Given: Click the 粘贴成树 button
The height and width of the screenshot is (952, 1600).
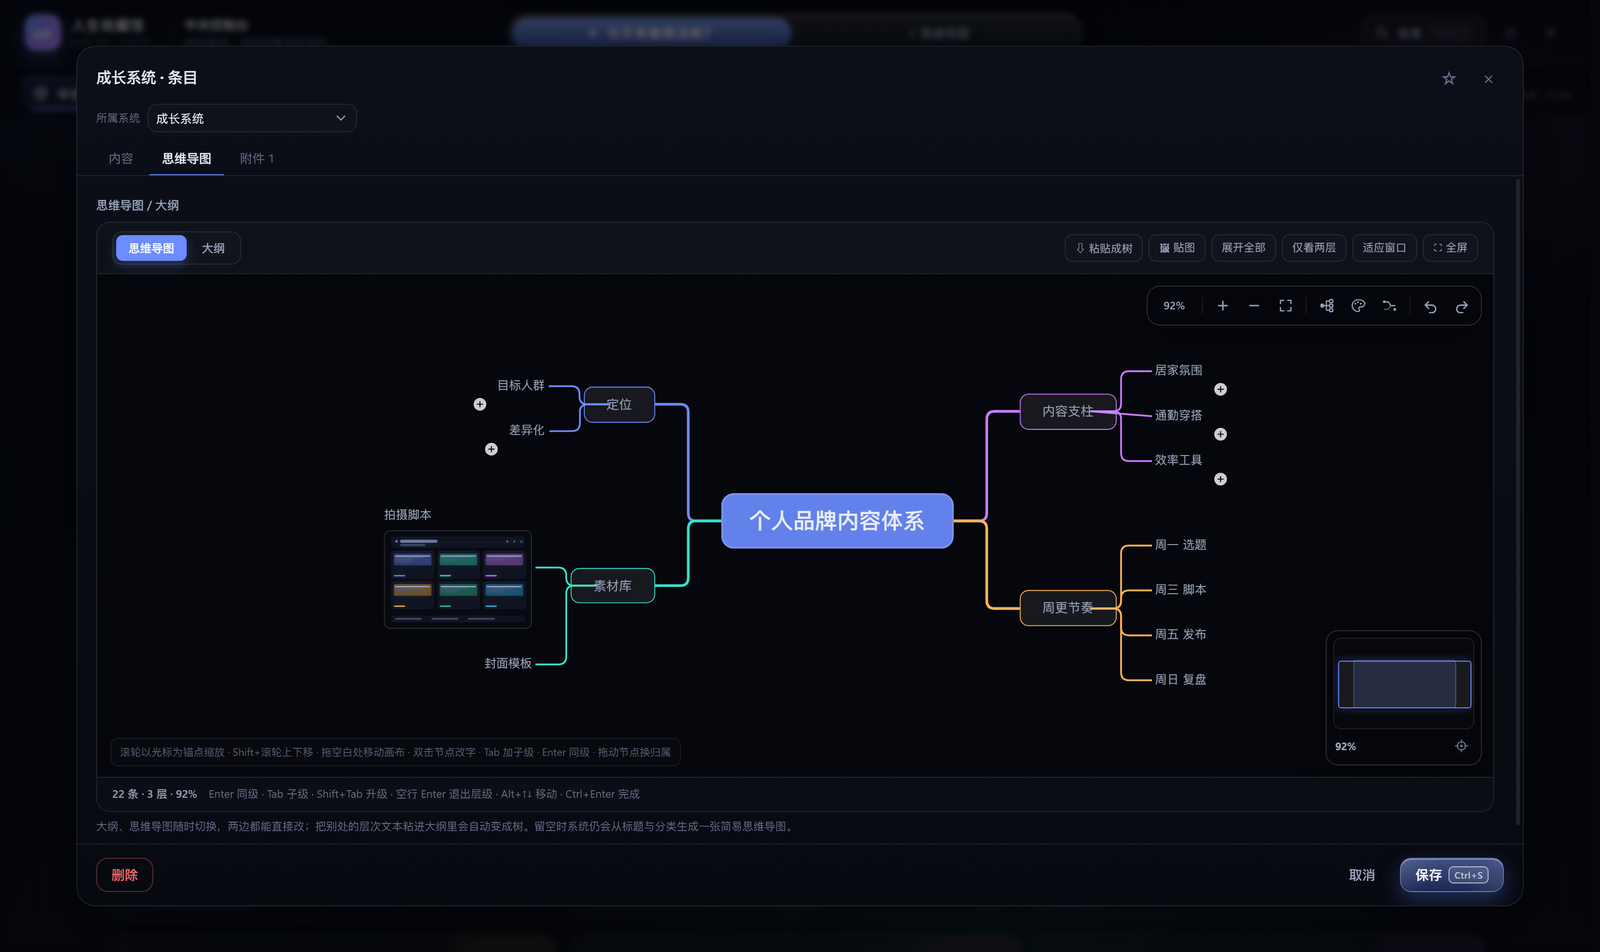Looking at the screenshot, I should 1104,248.
